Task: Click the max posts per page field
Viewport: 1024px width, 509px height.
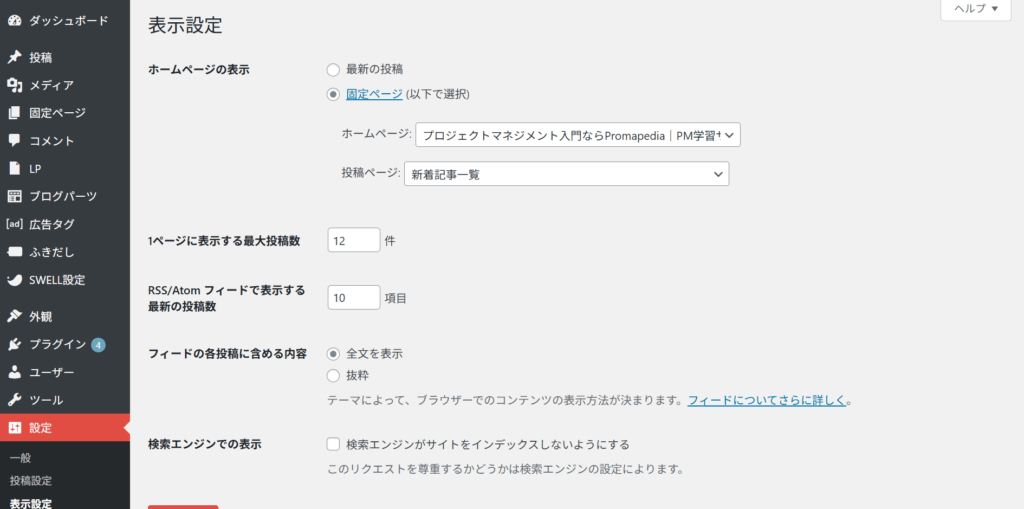Action: [354, 240]
